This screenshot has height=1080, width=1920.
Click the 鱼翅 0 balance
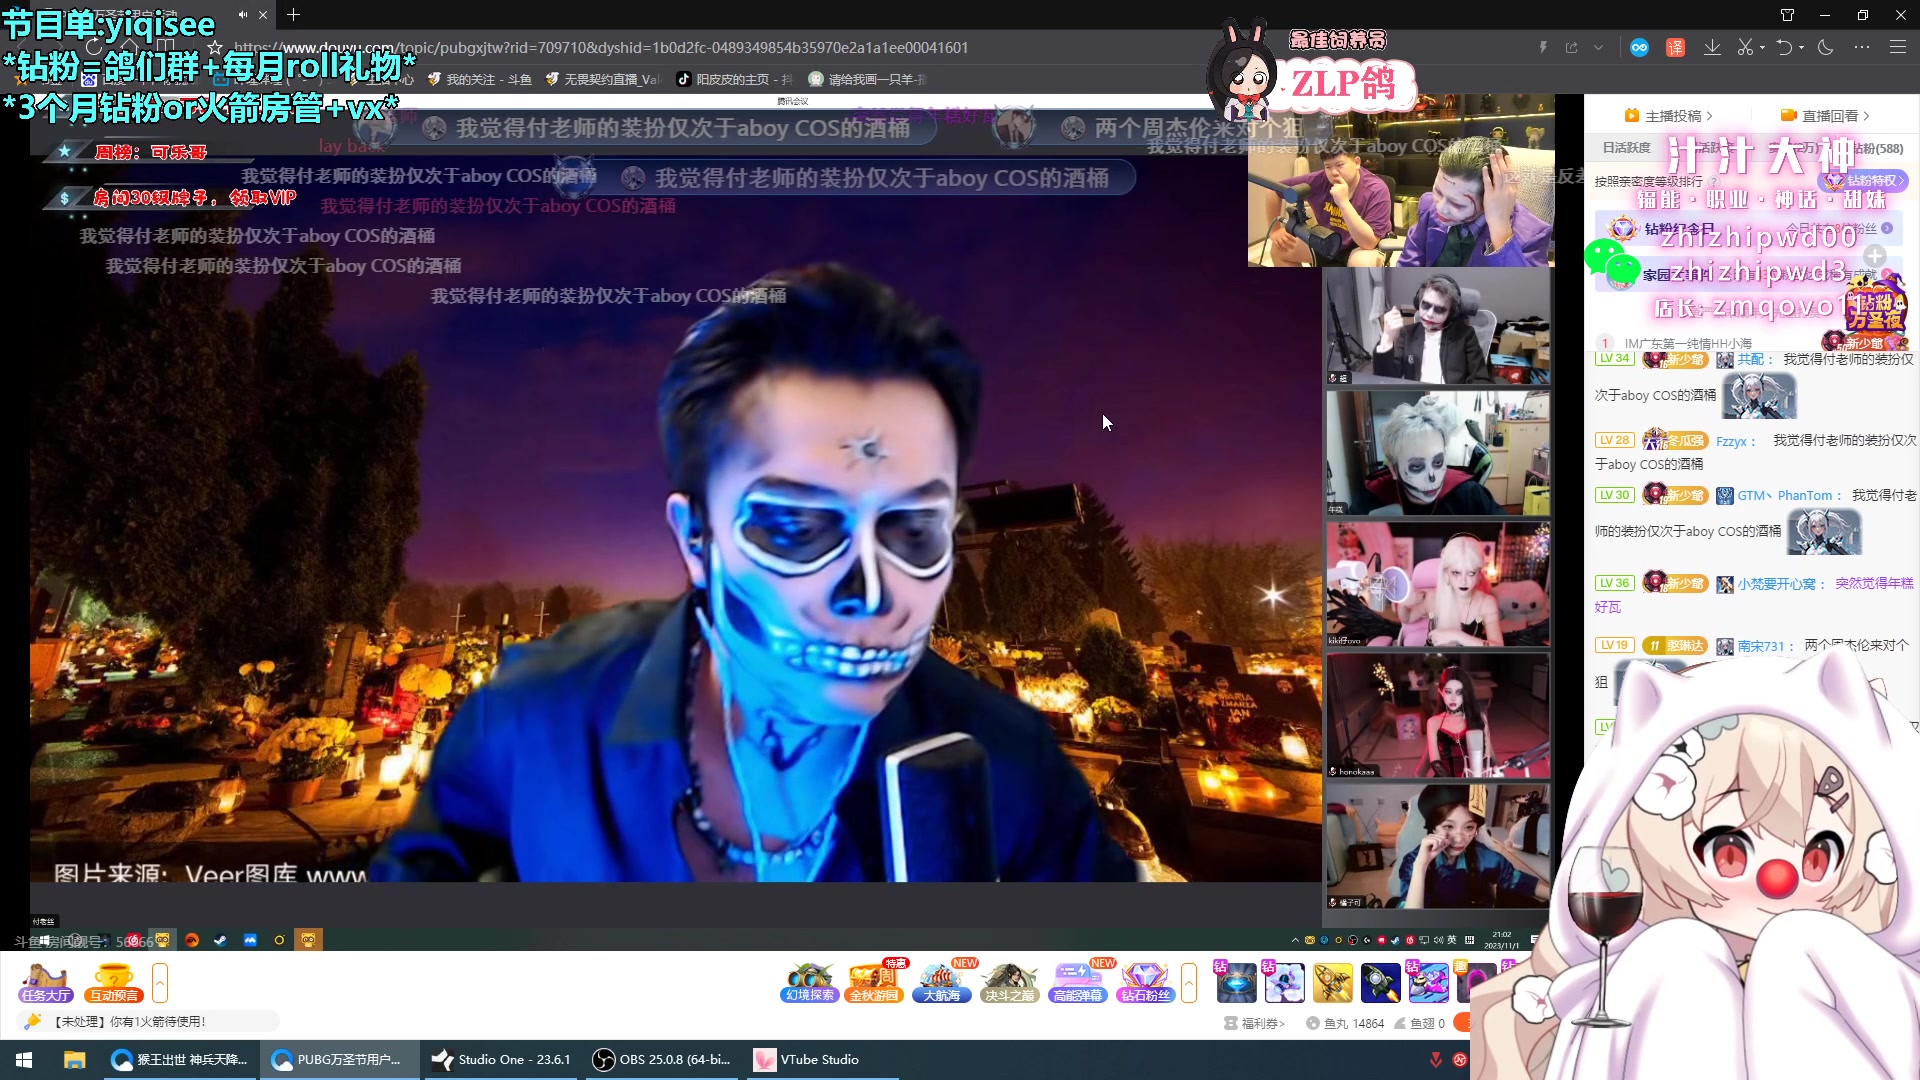pos(1419,1023)
